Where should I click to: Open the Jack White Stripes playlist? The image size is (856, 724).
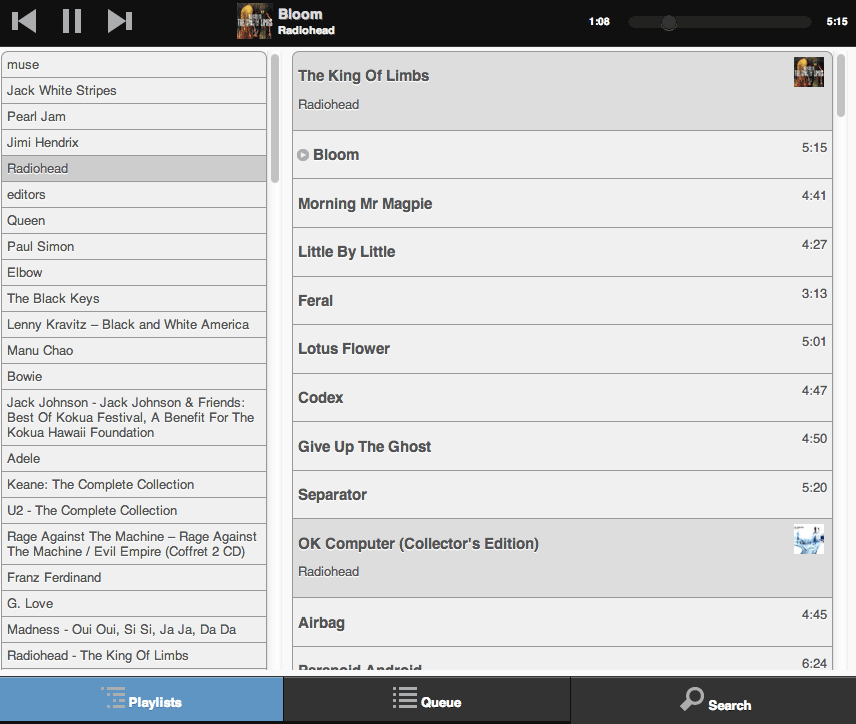(x=134, y=91)
